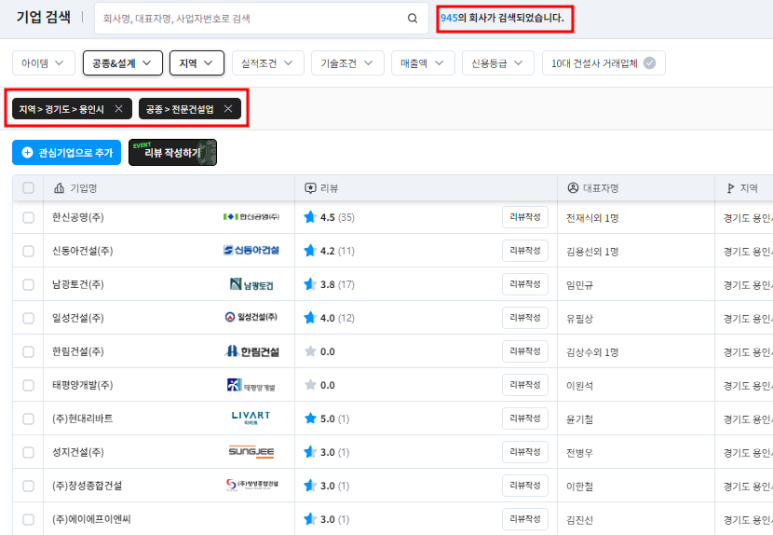The height and width of the screenshot is (535, 773).
Task: Click the gray 0.0 star of 한림건설(주)
Action: tap(310, 351)
